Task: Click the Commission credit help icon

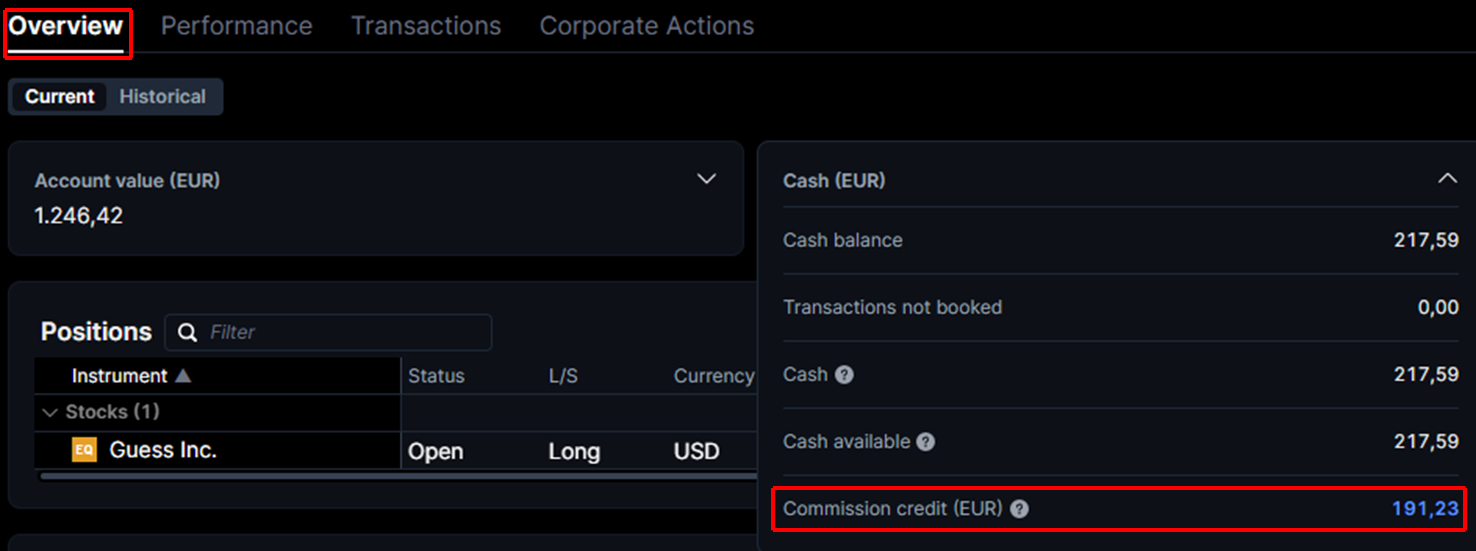Action: [x=1018, y=509]
